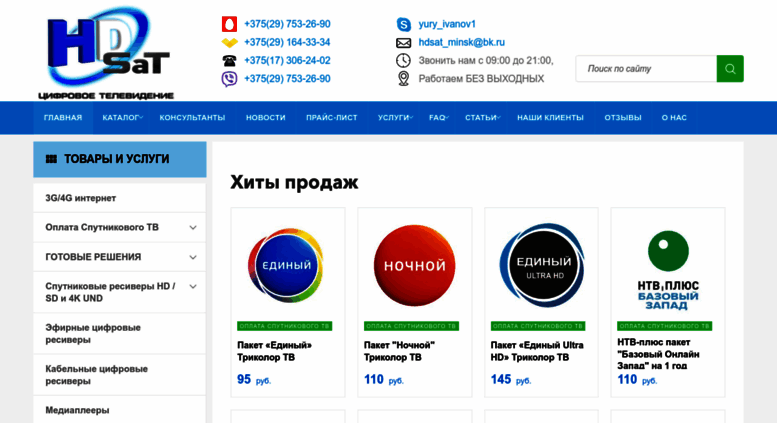
Task: Open Пакет «Единый Ultra HD» title
Action: (537, 351)
